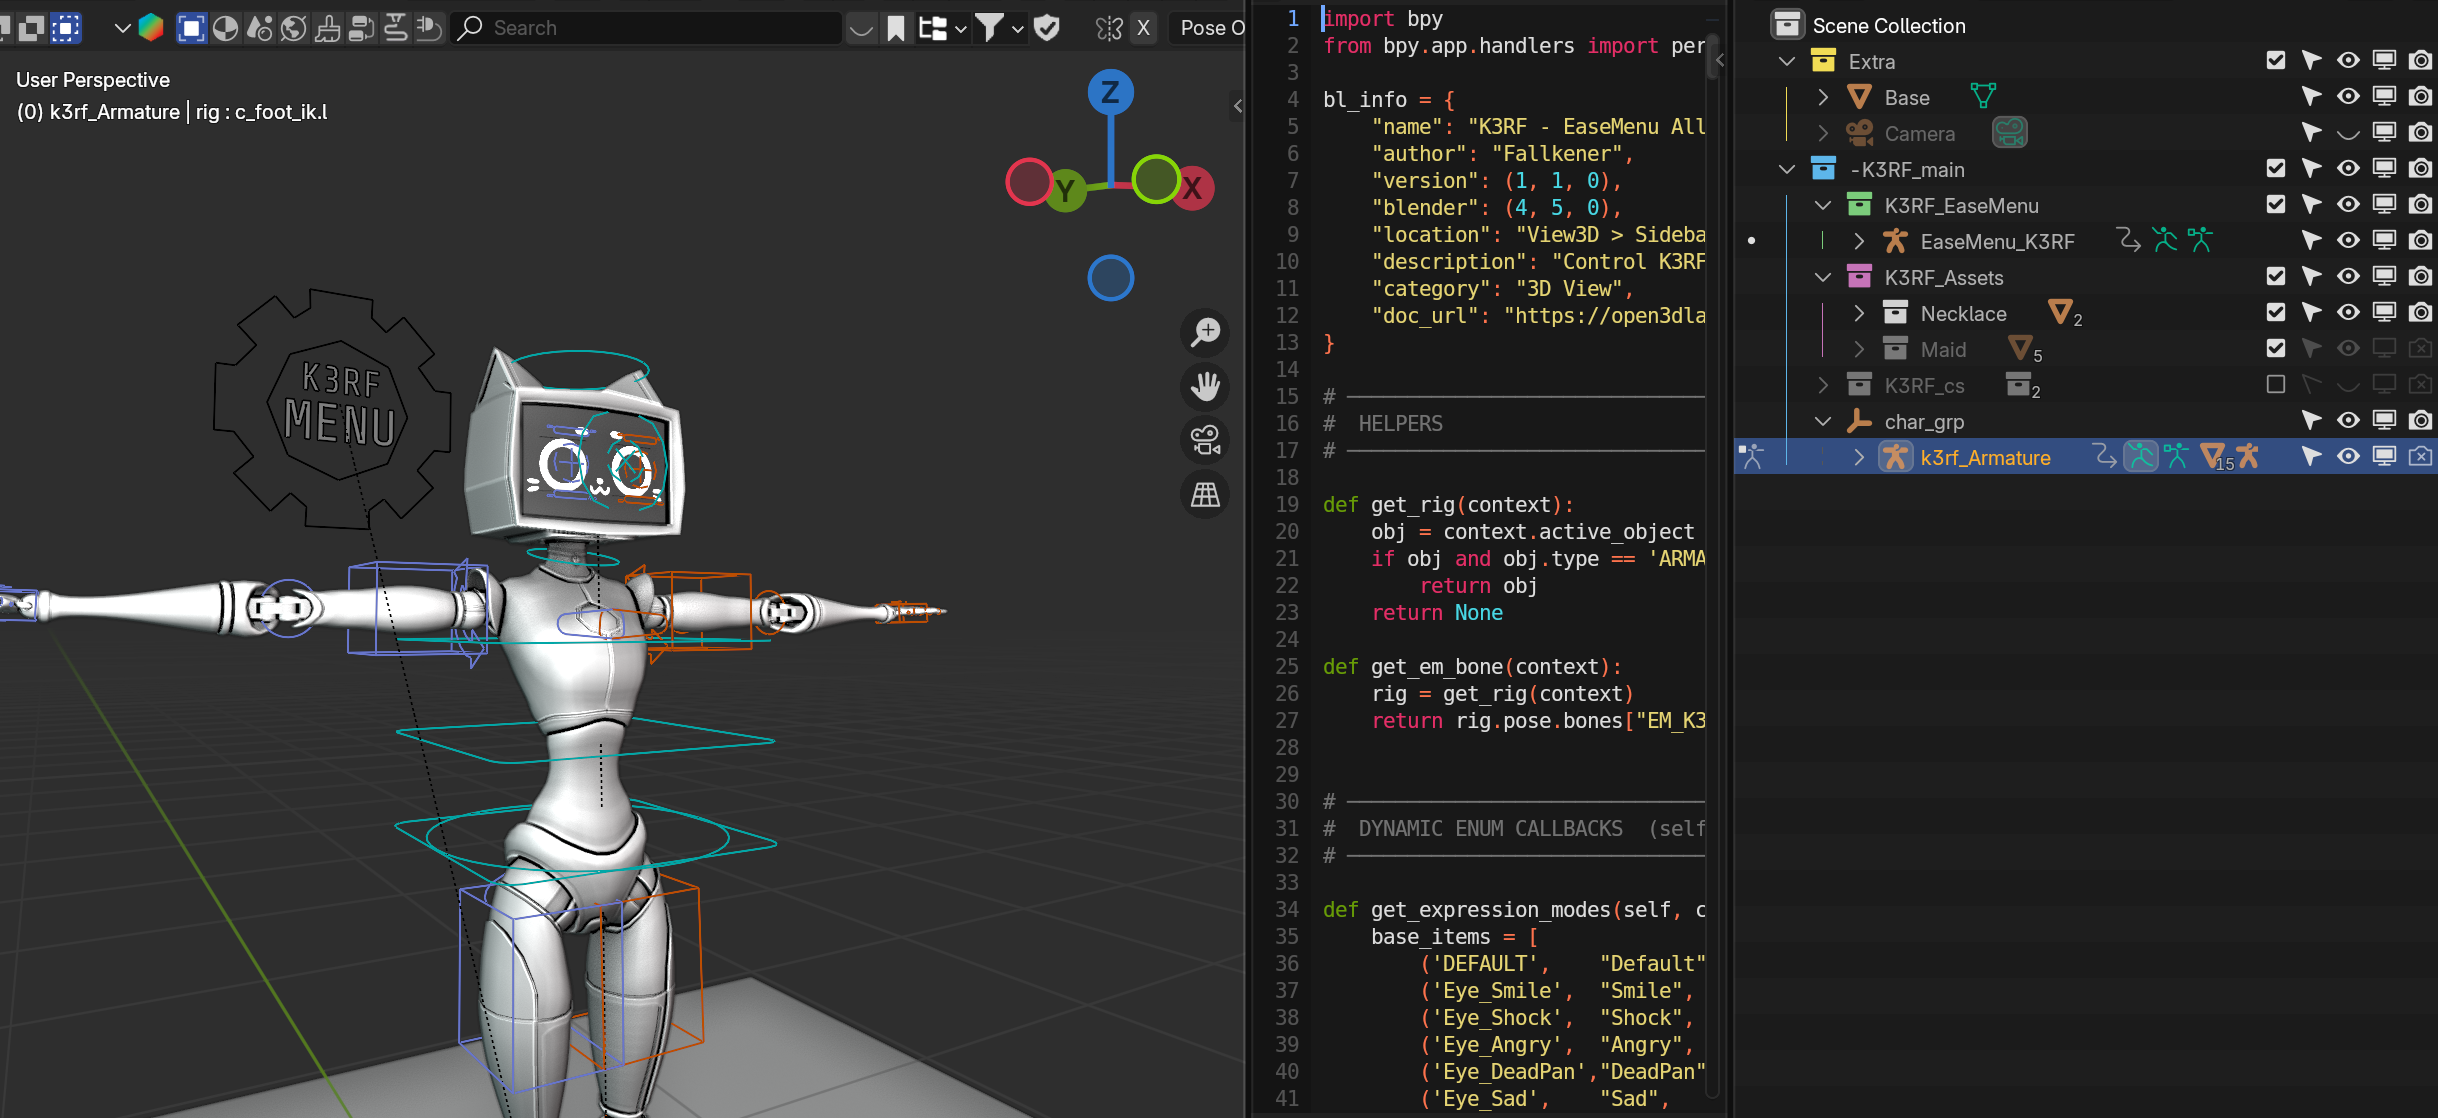Uncheck the Extra collection checkbox
Screen dimensions: 2438x1118
pos(2276,61)
